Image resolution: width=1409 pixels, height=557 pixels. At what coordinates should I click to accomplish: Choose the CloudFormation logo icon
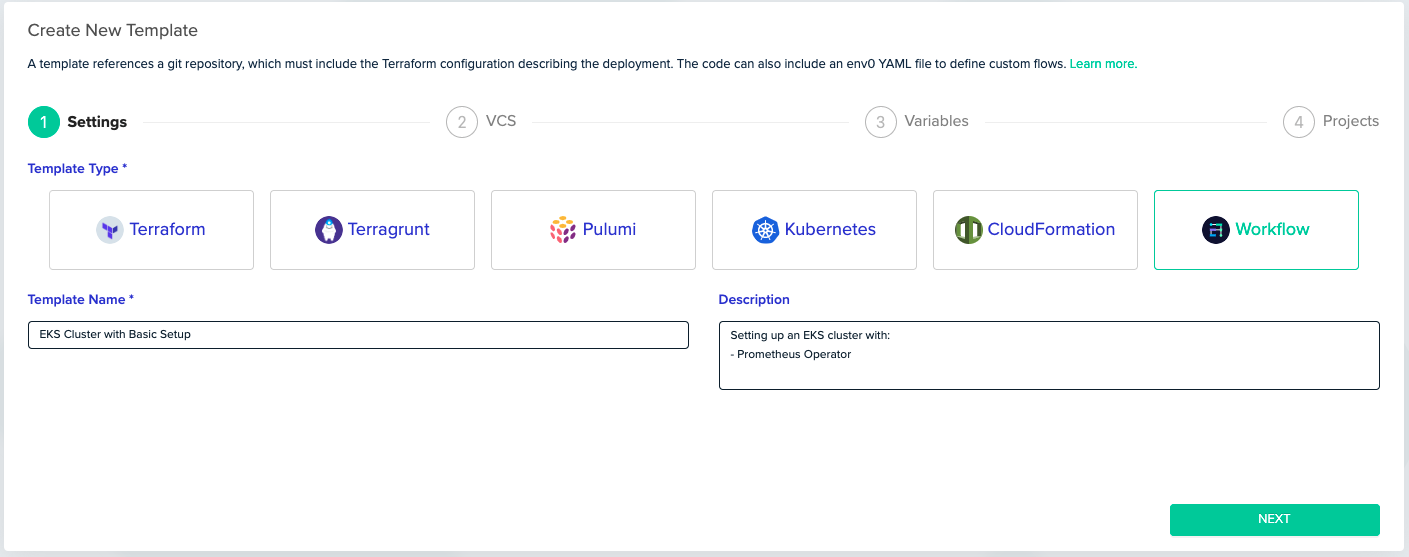[968, 230]
